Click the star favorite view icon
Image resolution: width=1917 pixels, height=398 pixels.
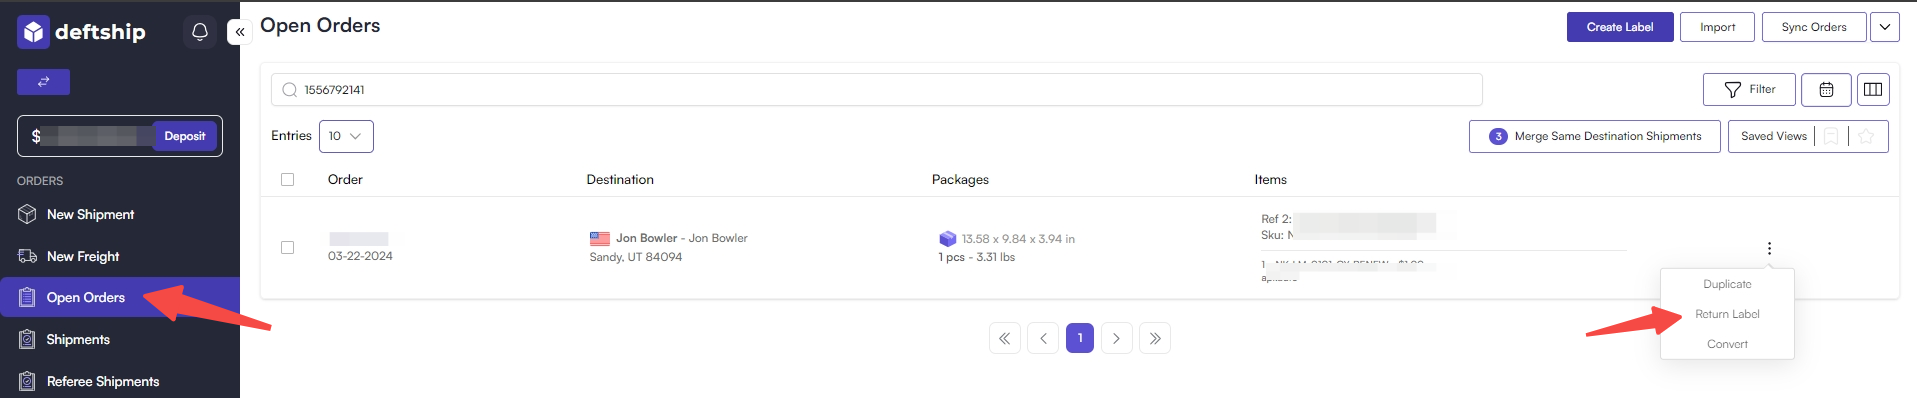(x=1866, y=136)
